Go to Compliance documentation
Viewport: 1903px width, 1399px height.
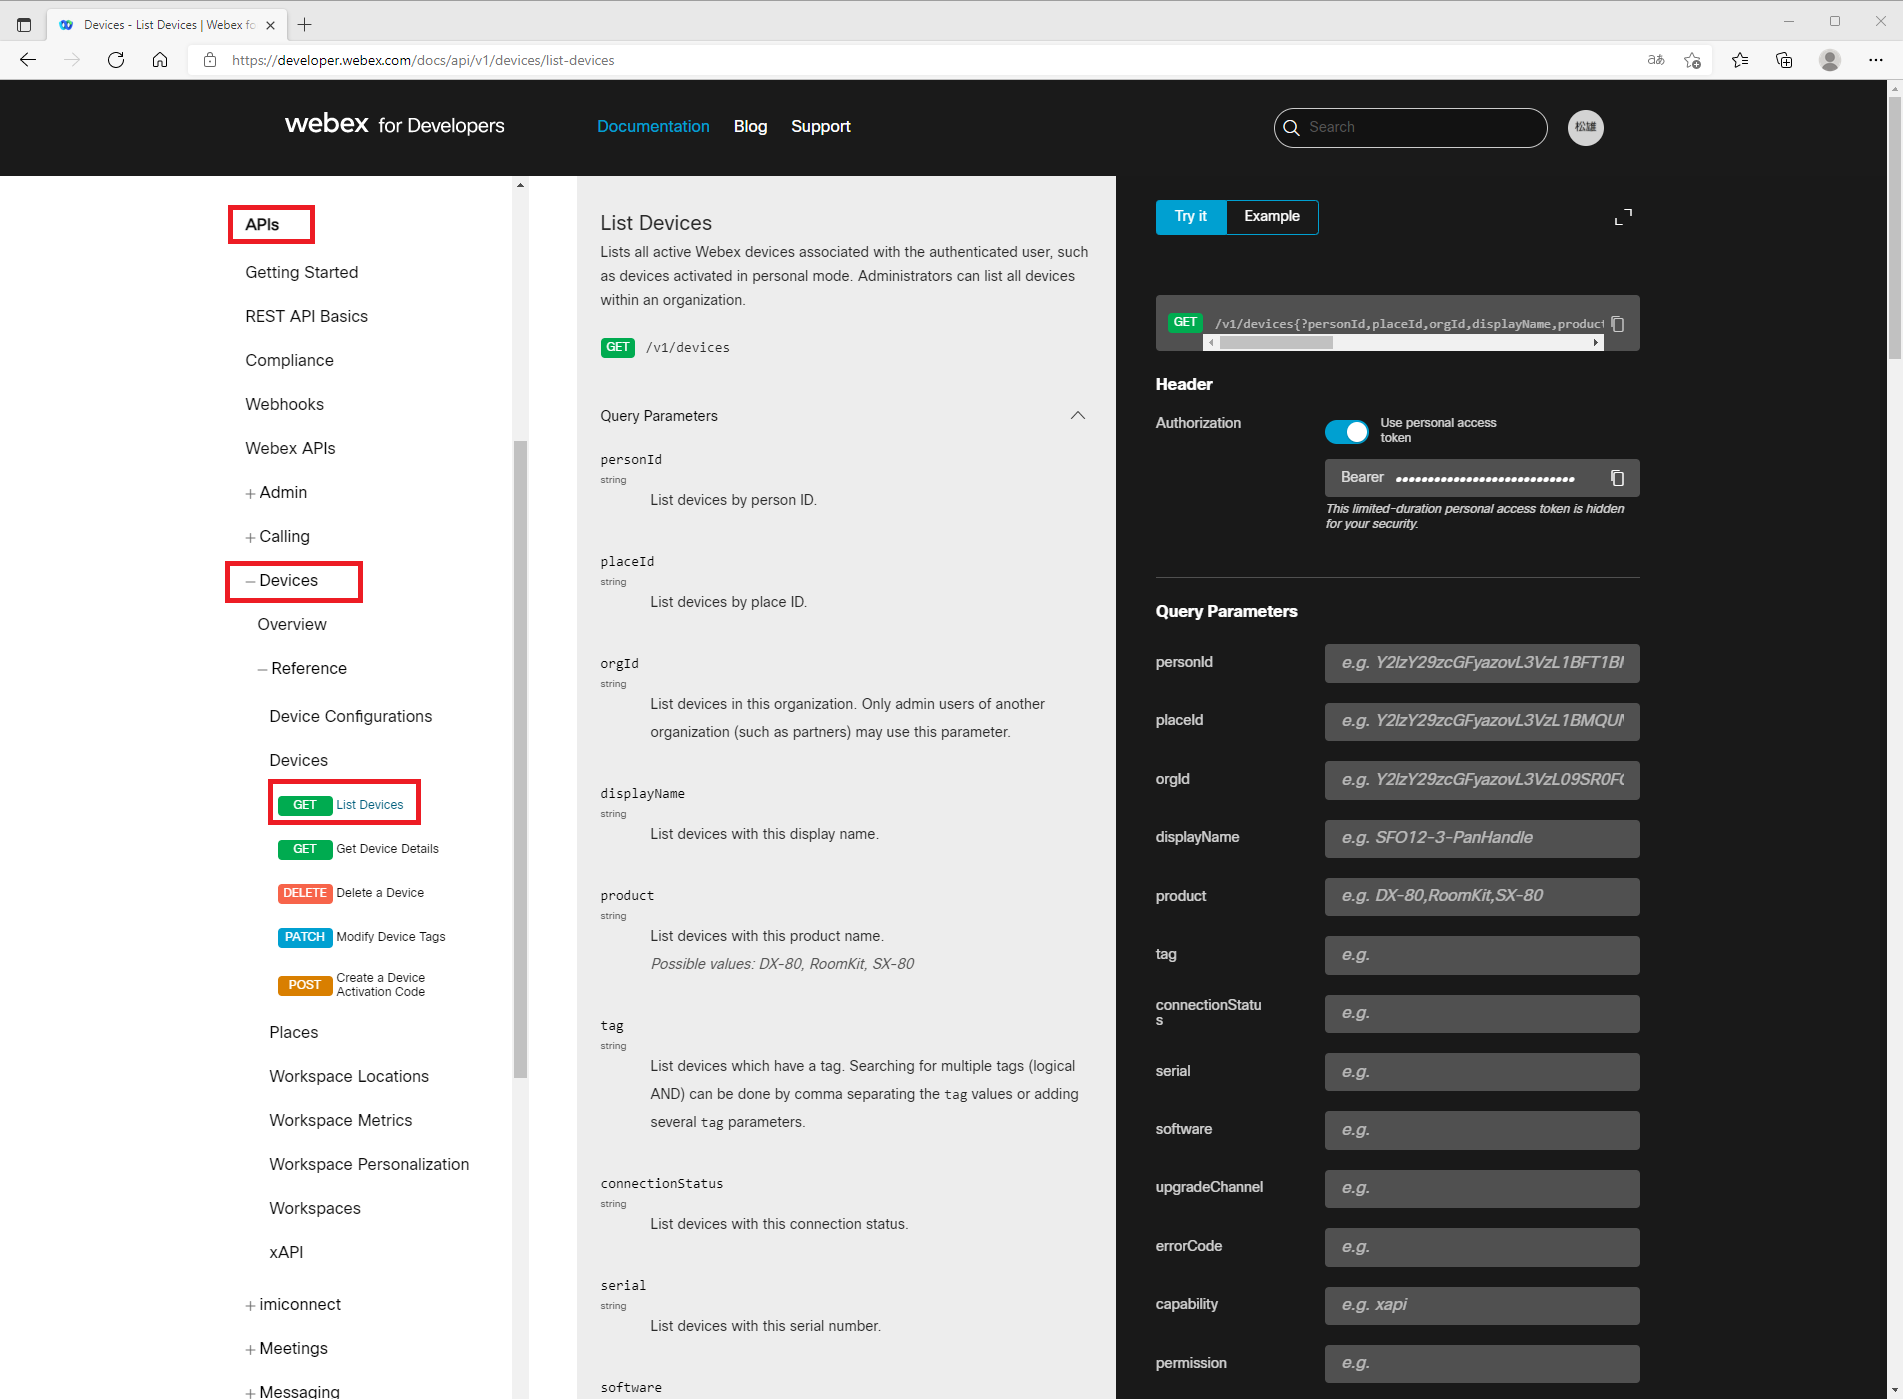[x=289, y=361]
